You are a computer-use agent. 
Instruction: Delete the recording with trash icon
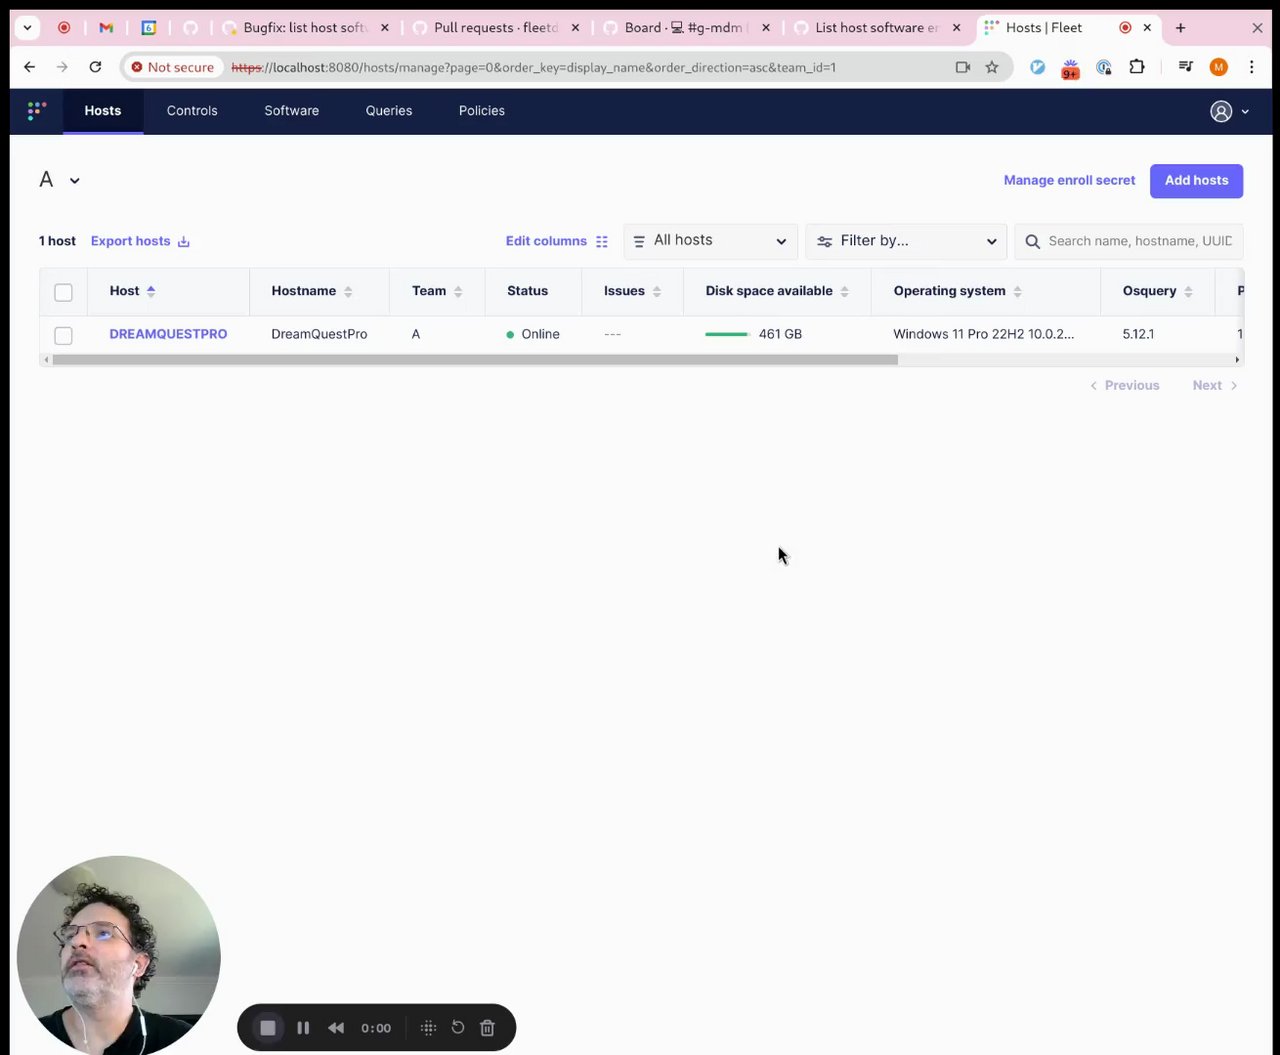pos(487,1027)
